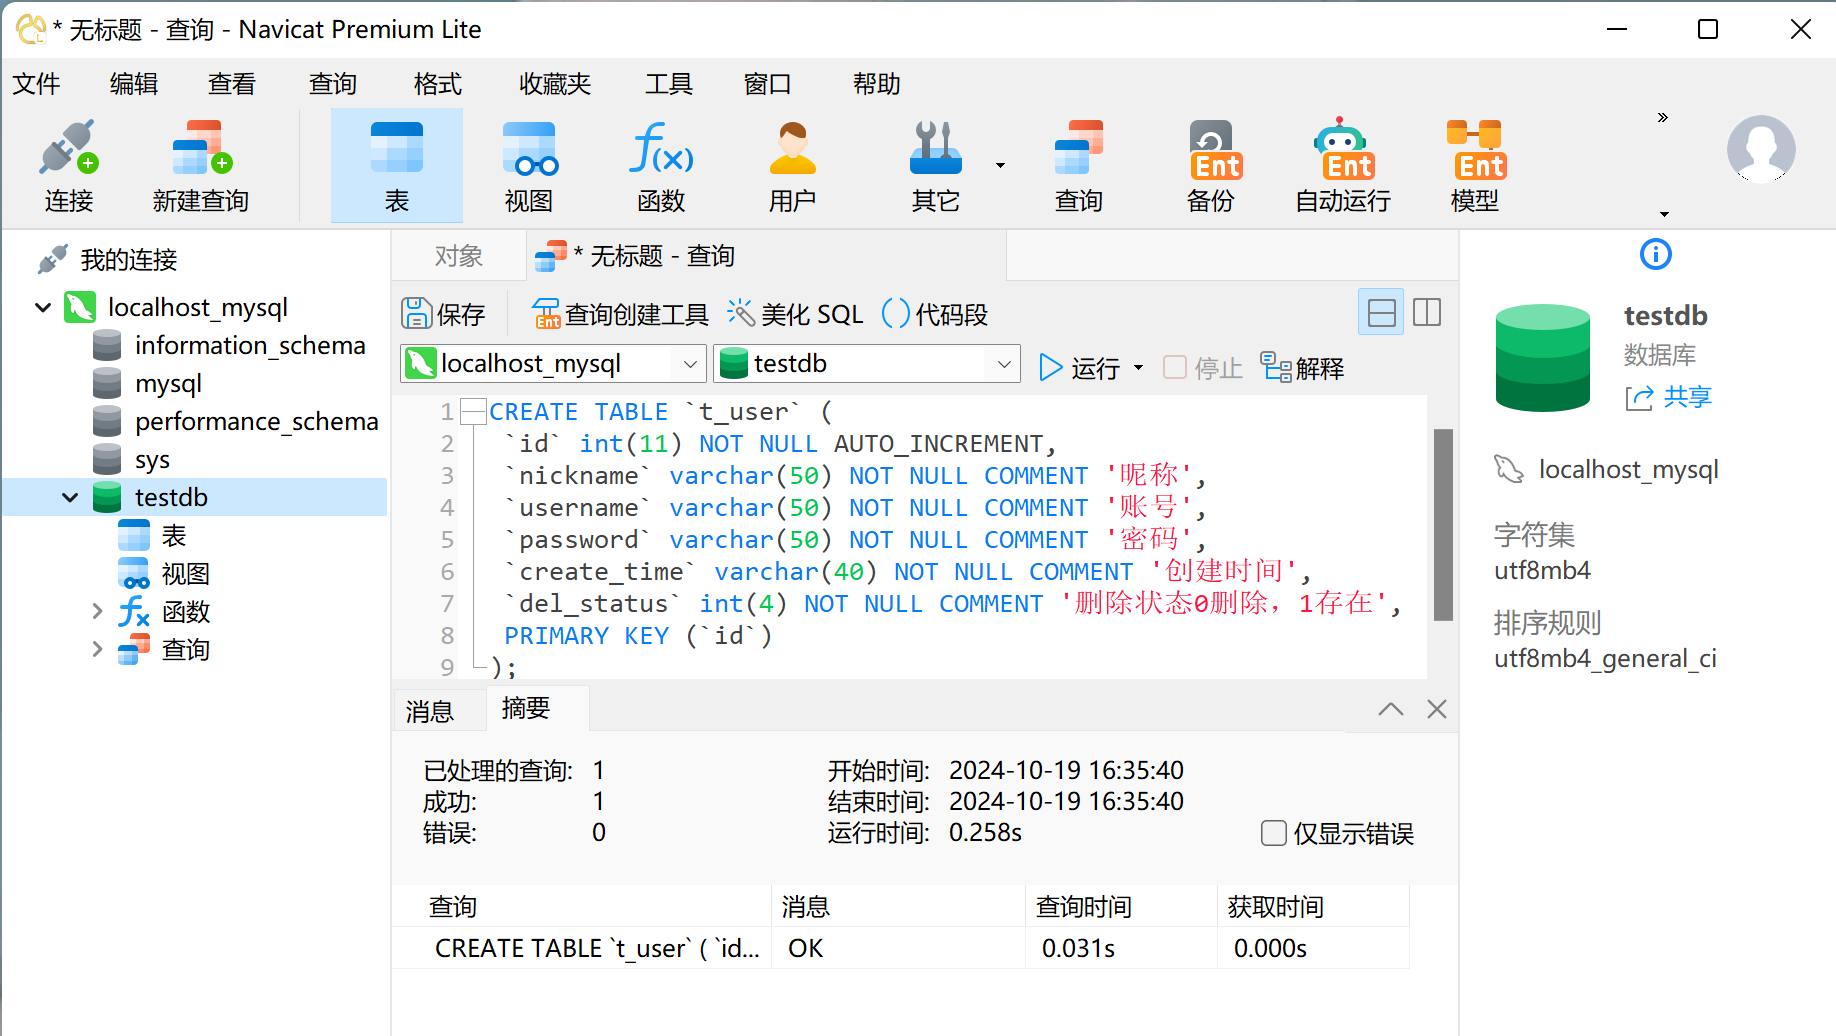Image resolution: width=1836 pixels, height=1036 pixels.
Task: Click the SQL editor vertical scrollbar
Action: point(1443,525)
